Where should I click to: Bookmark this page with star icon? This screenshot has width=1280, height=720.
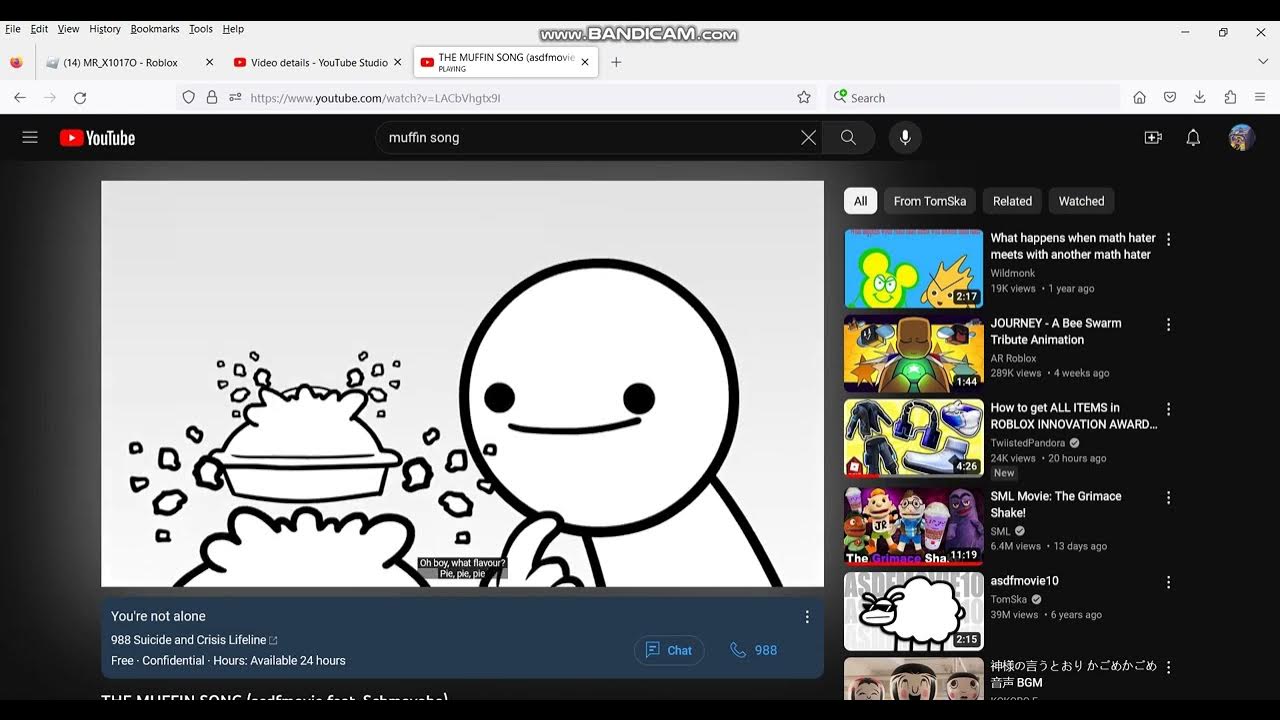[803, 98]
